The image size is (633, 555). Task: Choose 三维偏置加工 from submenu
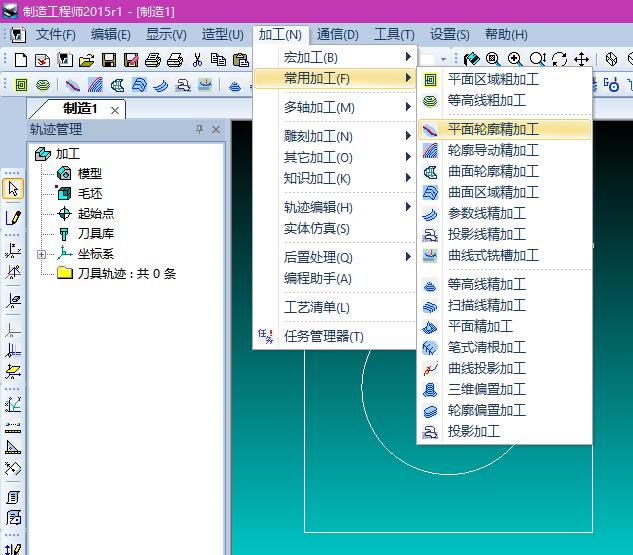click(x=505, y=389)
